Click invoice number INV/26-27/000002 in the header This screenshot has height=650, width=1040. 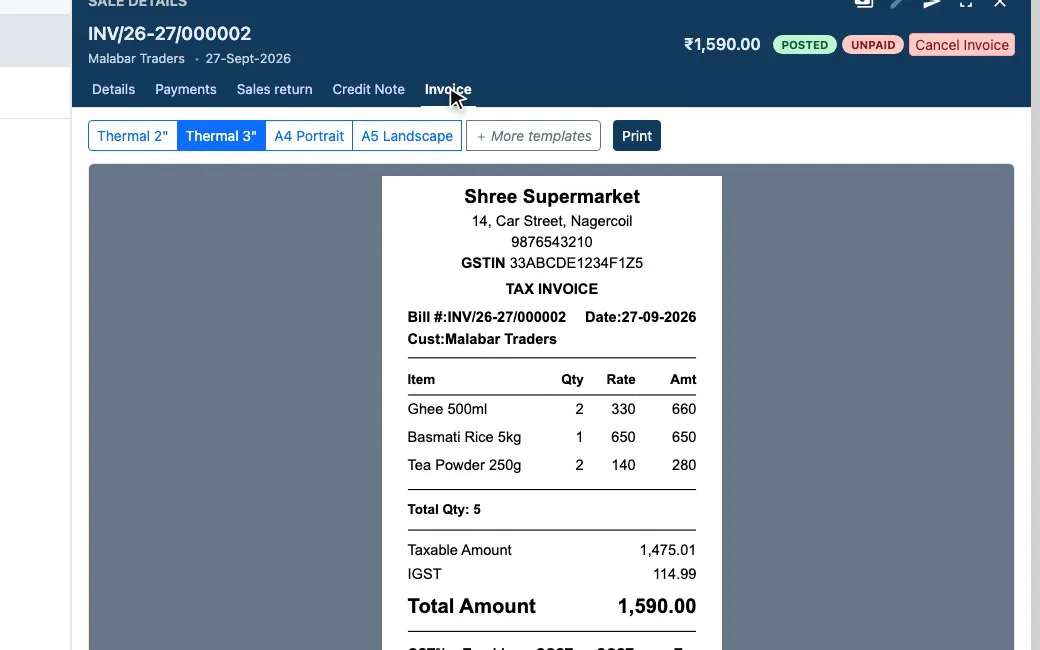coord(170,34)
